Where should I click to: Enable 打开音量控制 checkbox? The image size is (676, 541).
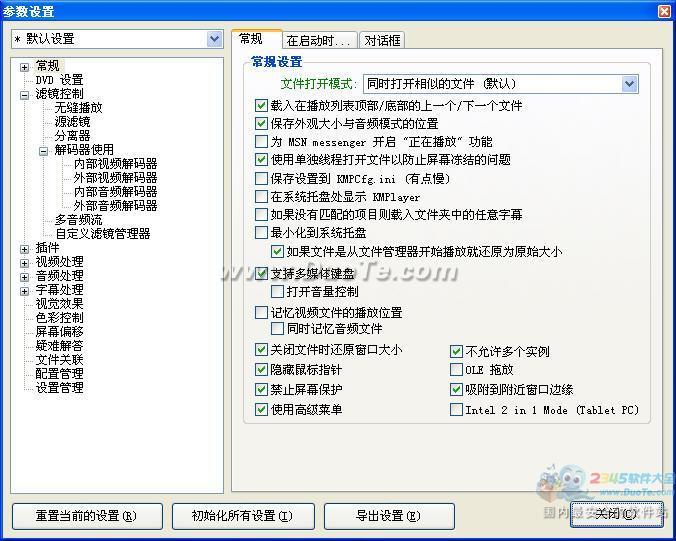point(277,292)
